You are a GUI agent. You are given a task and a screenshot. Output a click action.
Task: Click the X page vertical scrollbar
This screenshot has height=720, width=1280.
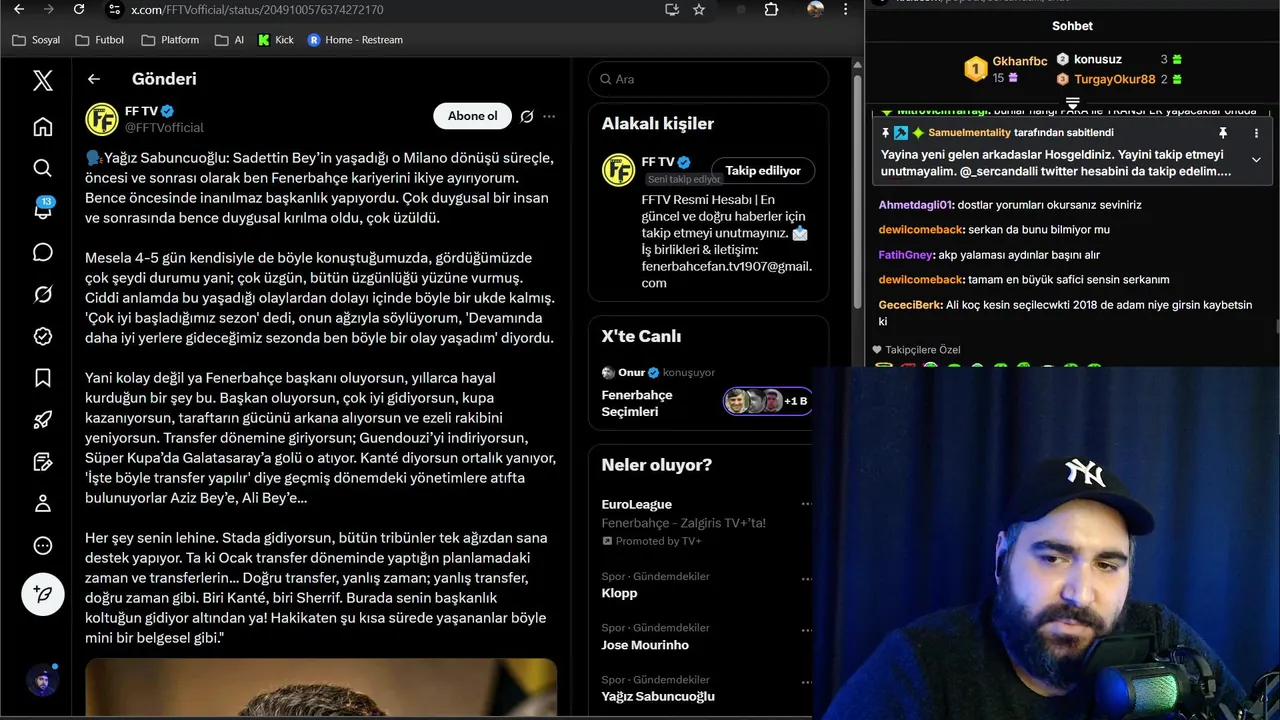click(x=857, y=189)
